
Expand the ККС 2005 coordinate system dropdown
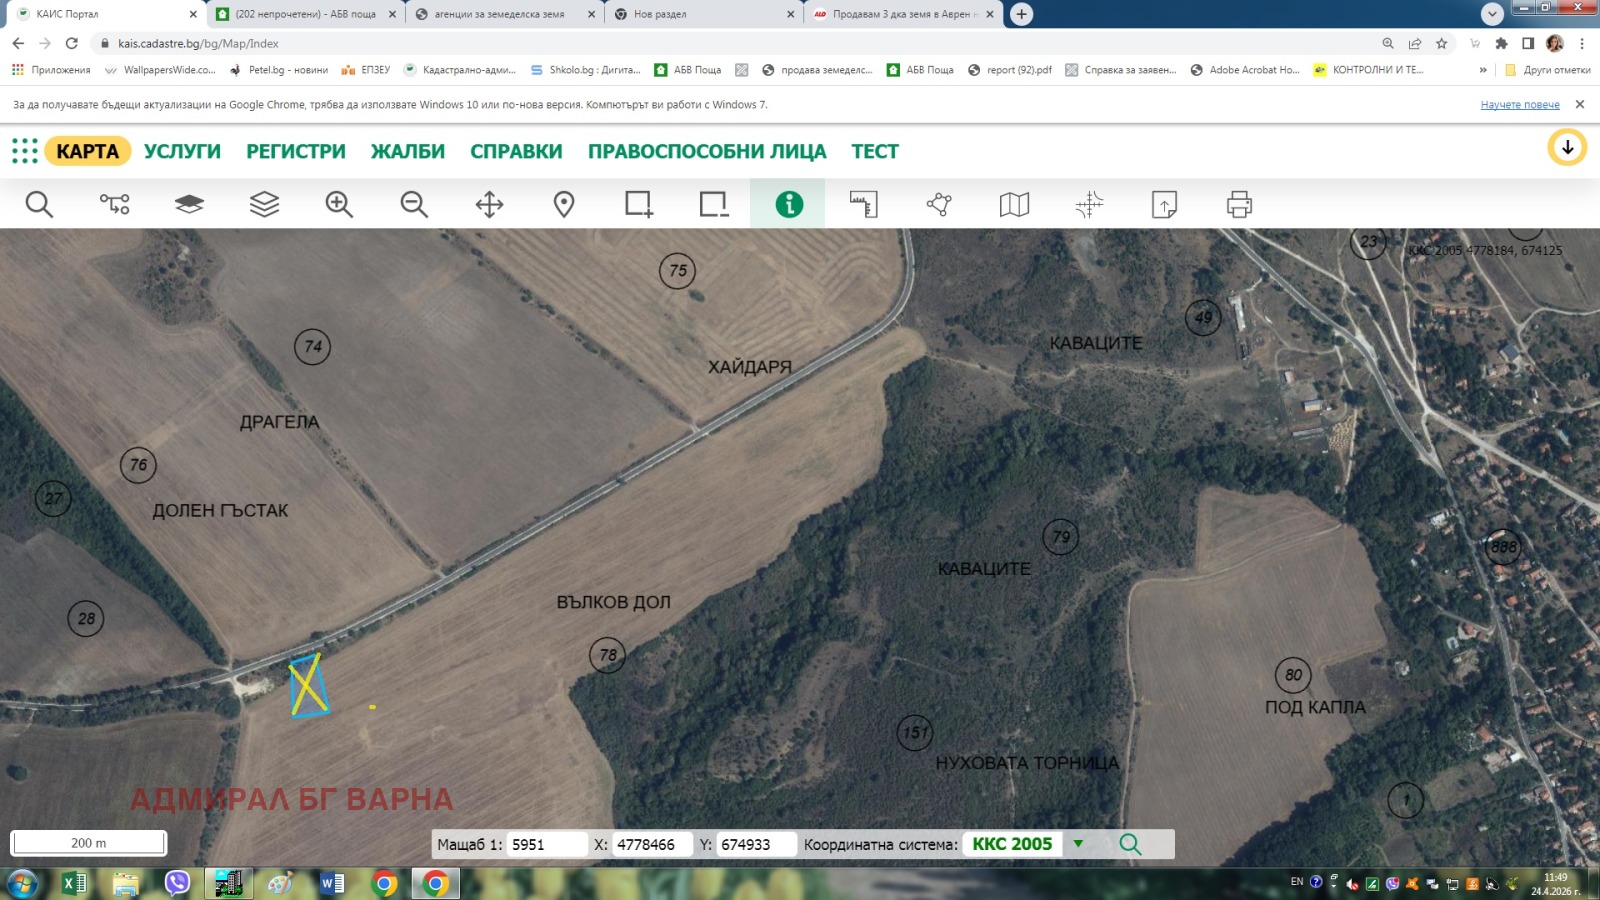[1078, 844]
